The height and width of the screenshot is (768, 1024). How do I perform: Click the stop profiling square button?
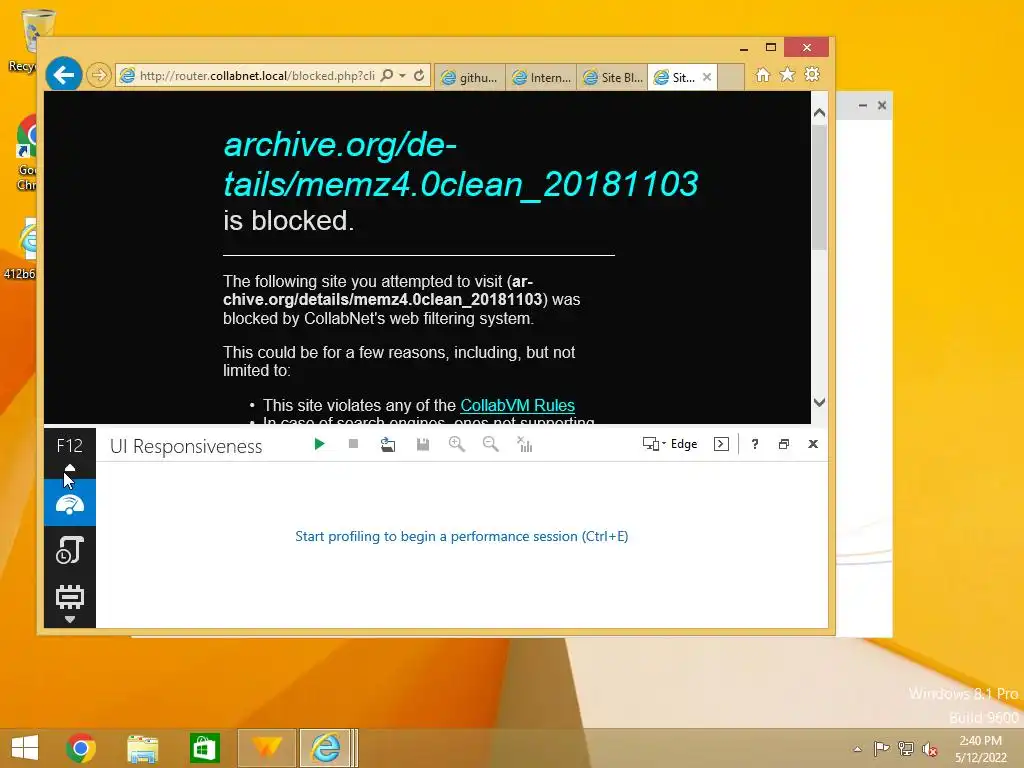353,444
